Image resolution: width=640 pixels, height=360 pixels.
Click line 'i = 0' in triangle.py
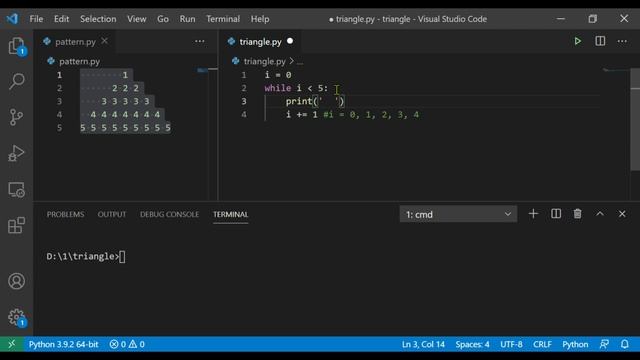click(x=278, y=75)
